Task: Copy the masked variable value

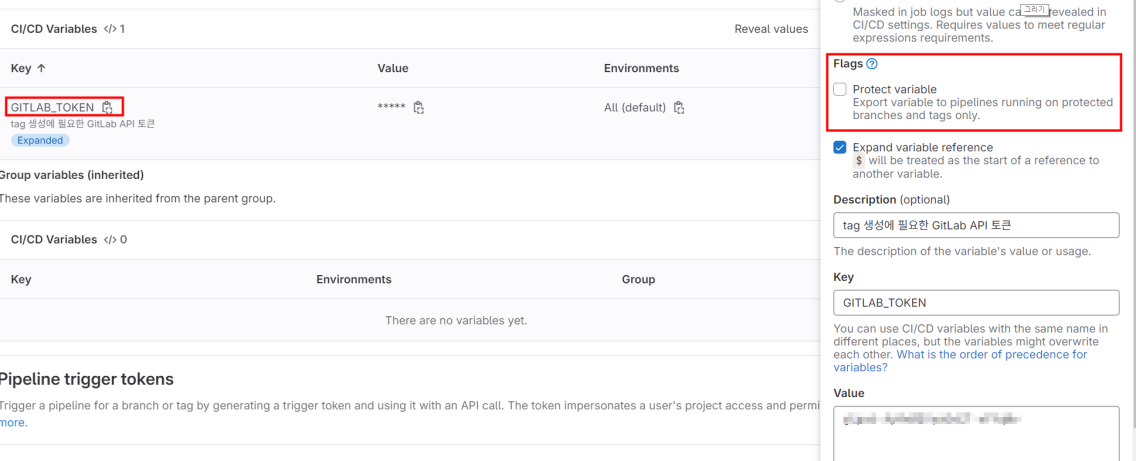Action: [x=419, y=107]
